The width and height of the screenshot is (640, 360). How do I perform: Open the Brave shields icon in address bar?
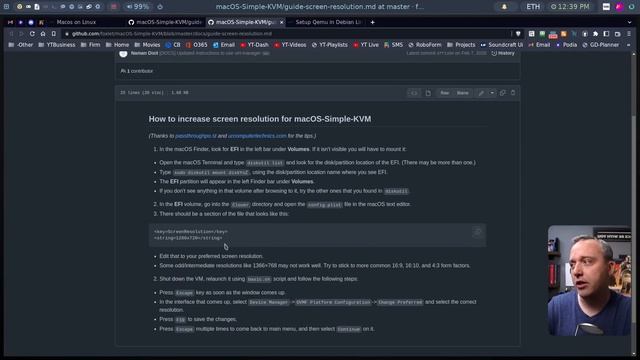coord(518,34)
